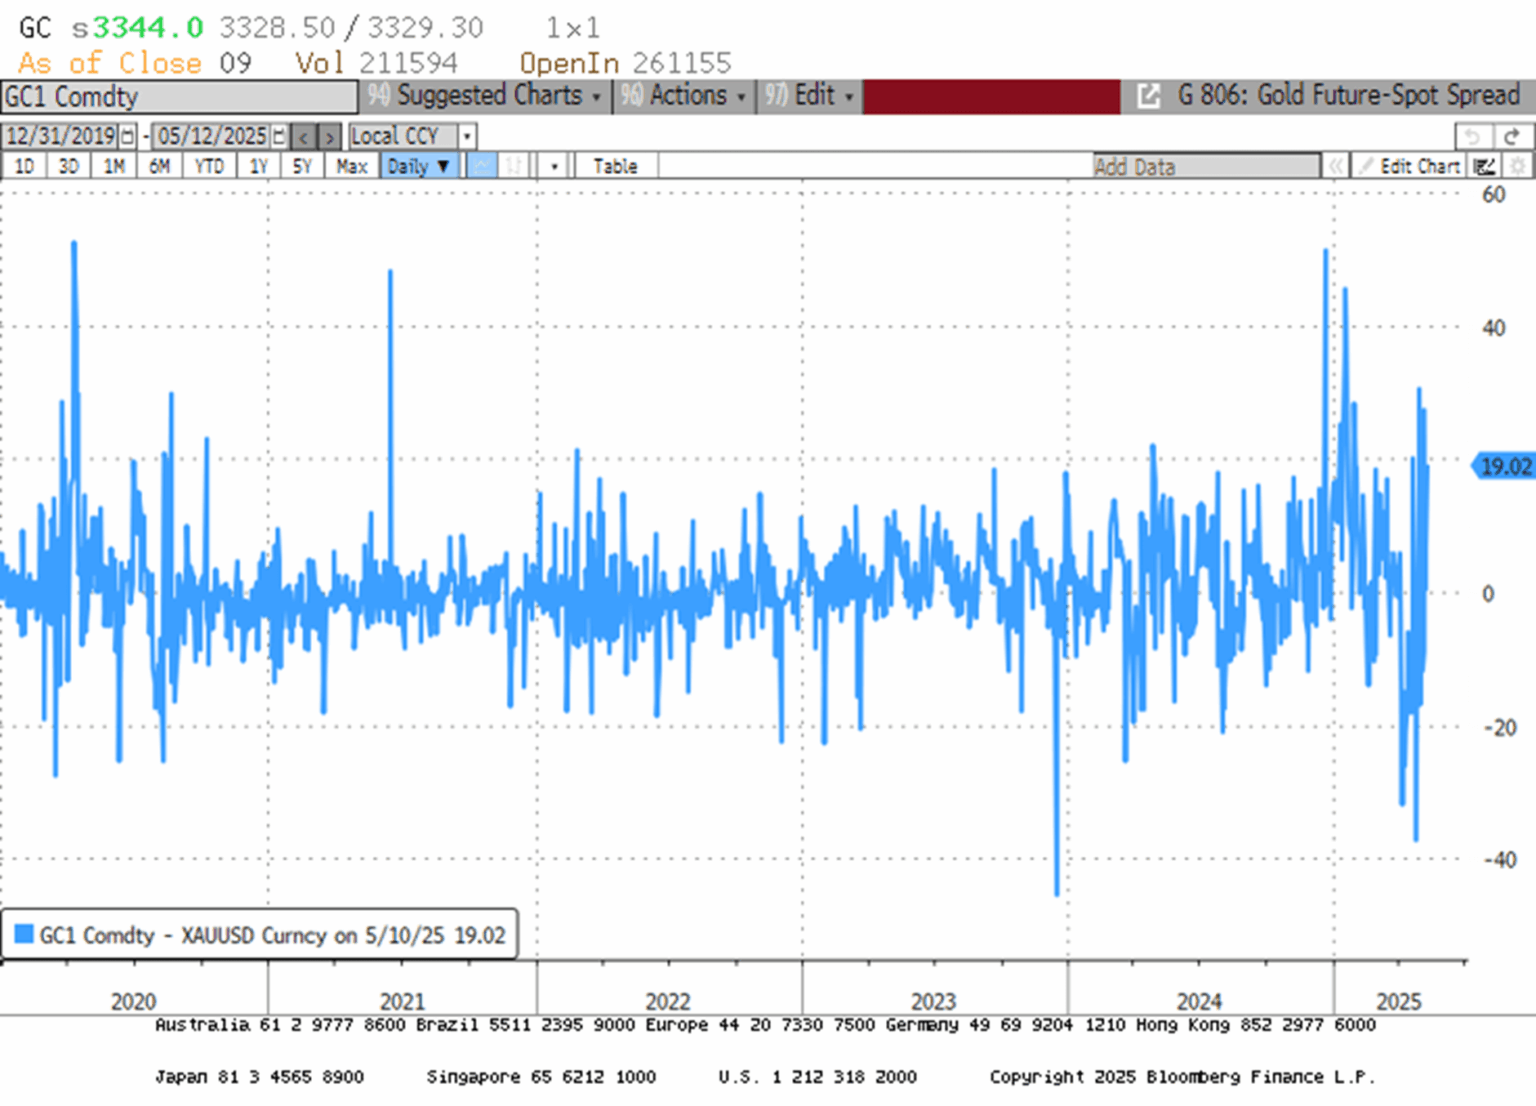1536x1106 pixels.
Task: Switch to candlestick chart style icon
Action: coord(512,164)
